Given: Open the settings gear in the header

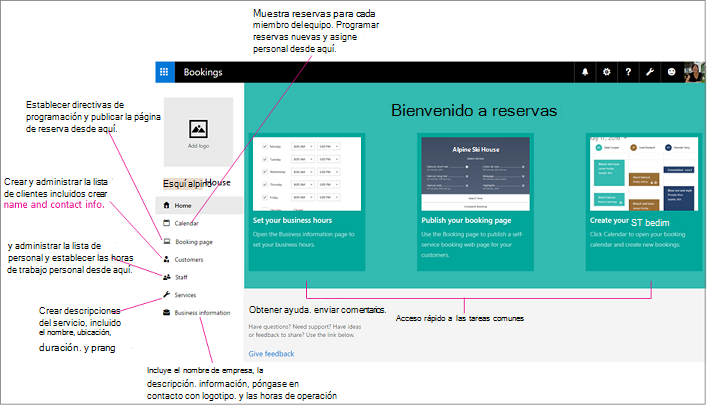Looking at the screenshot, I should 606,72.
